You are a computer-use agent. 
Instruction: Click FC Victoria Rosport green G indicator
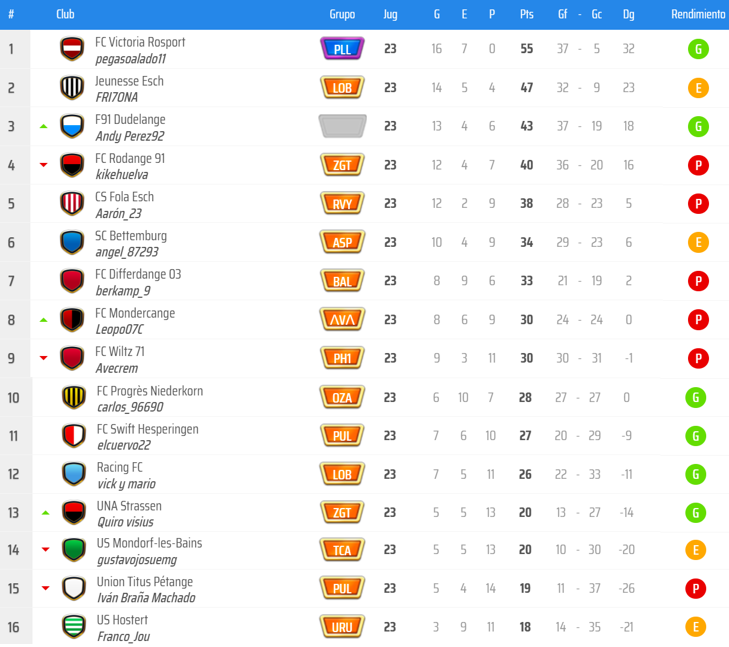698,49
